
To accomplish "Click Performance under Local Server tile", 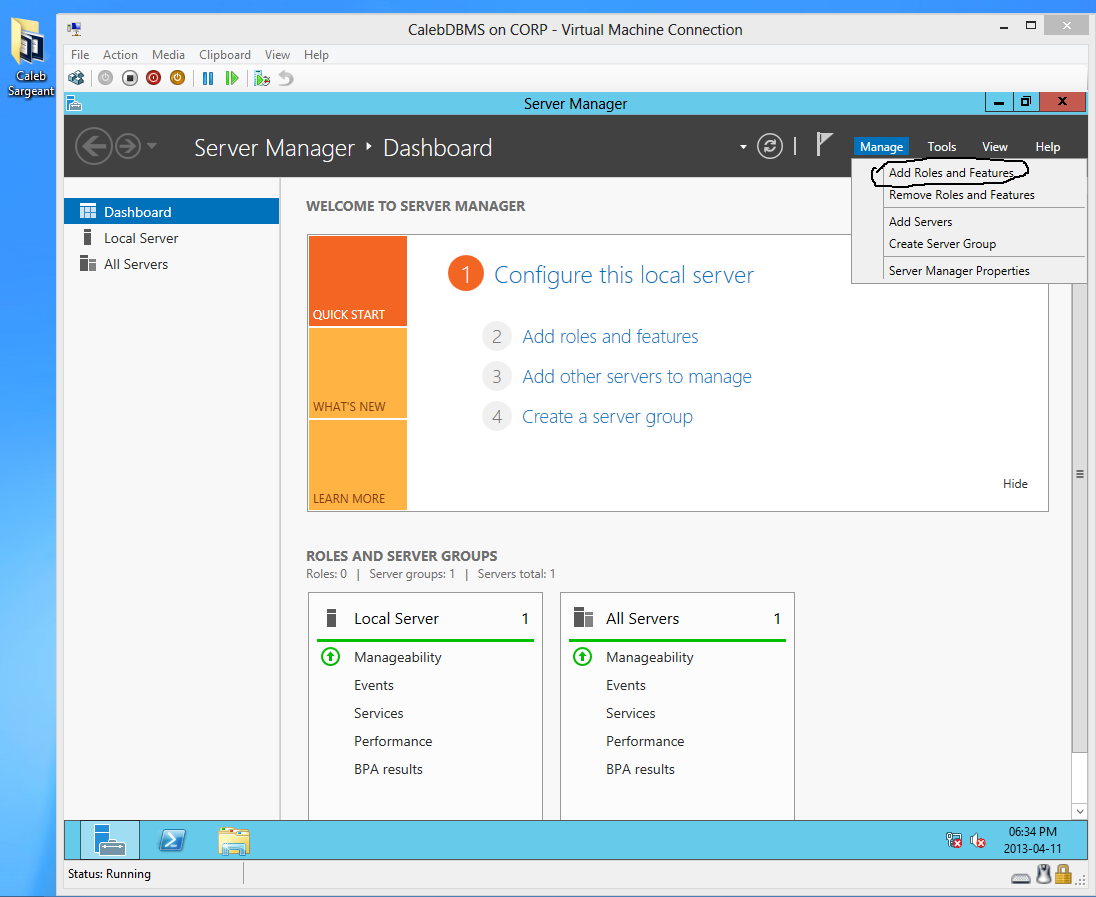I will (393, 741).
